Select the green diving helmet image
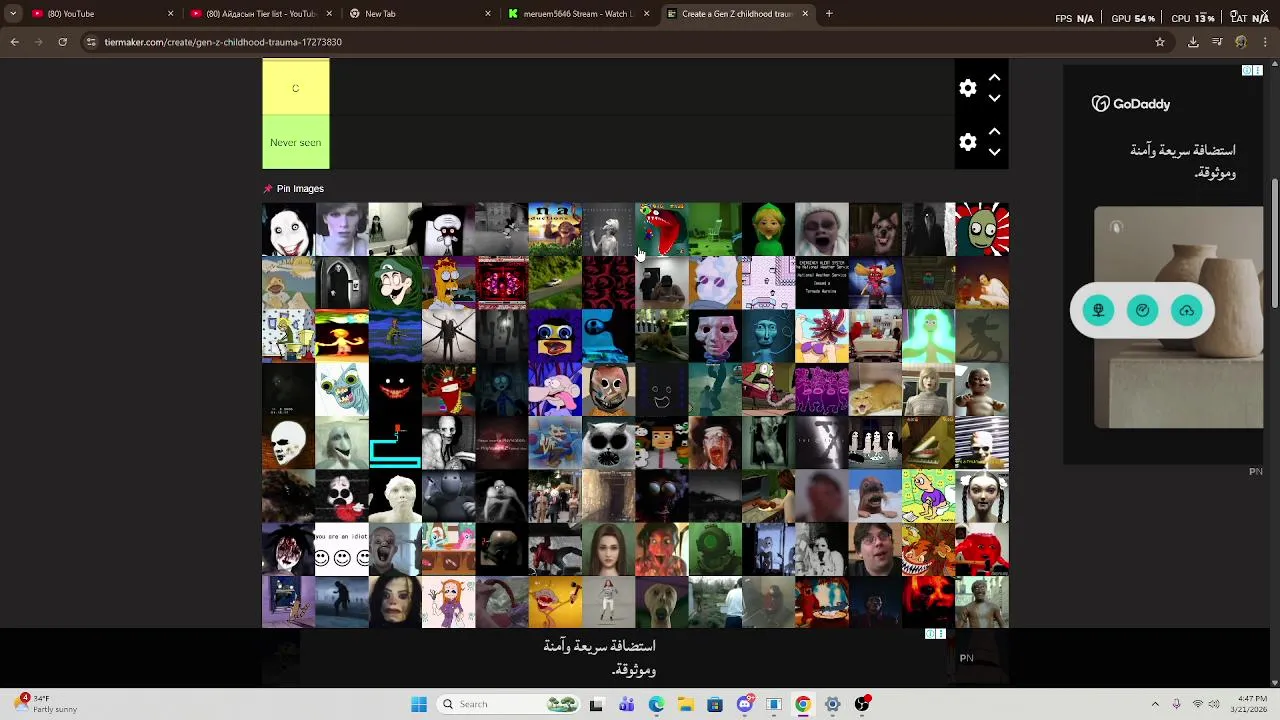The image size is (1280, 720). [x=715, y=549]
